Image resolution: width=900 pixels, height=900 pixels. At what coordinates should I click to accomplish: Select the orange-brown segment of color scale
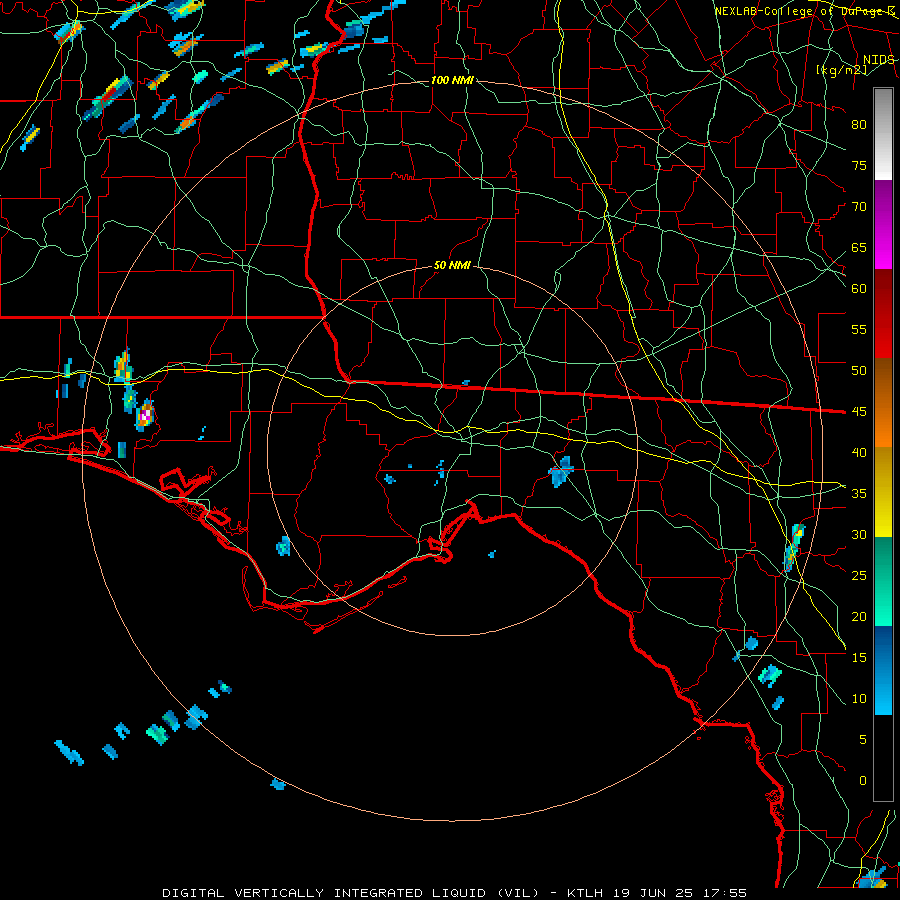883,403
